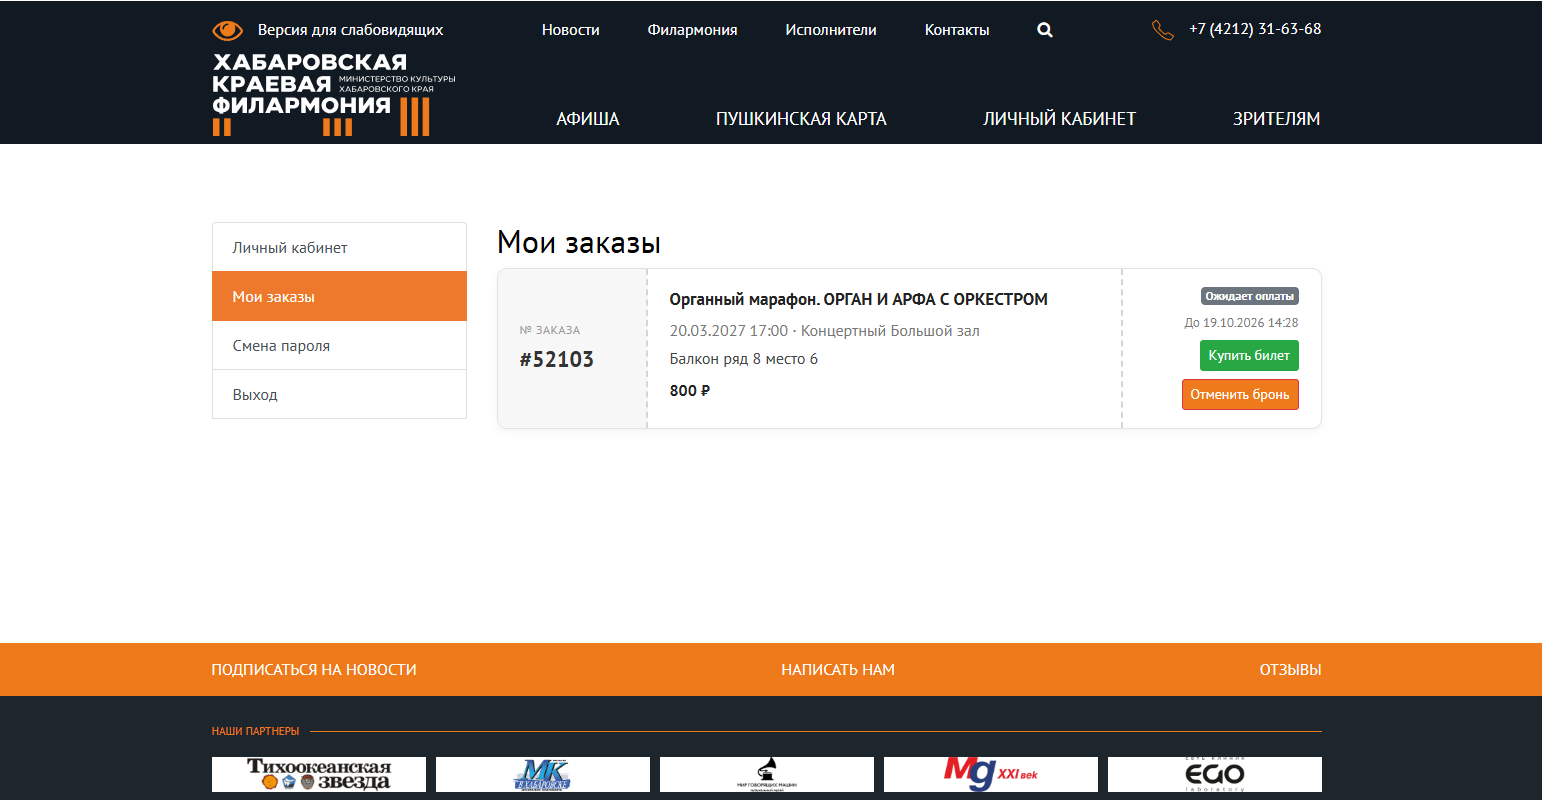Click Версия для слабовидящих link
Viewport: 1542px width, 800px height.
pyautogui.click(x=350, y=30)
